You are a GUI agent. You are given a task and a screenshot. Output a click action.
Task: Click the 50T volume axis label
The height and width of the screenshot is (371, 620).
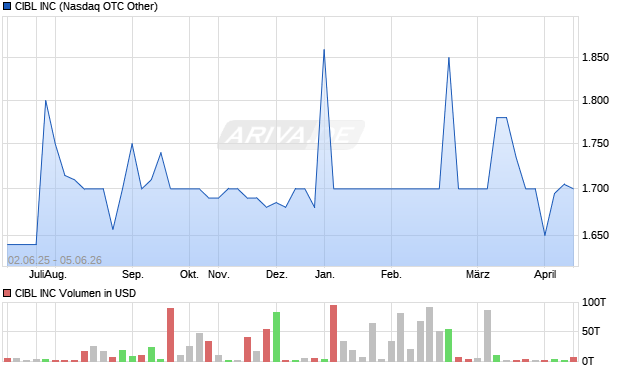[591, 331]
